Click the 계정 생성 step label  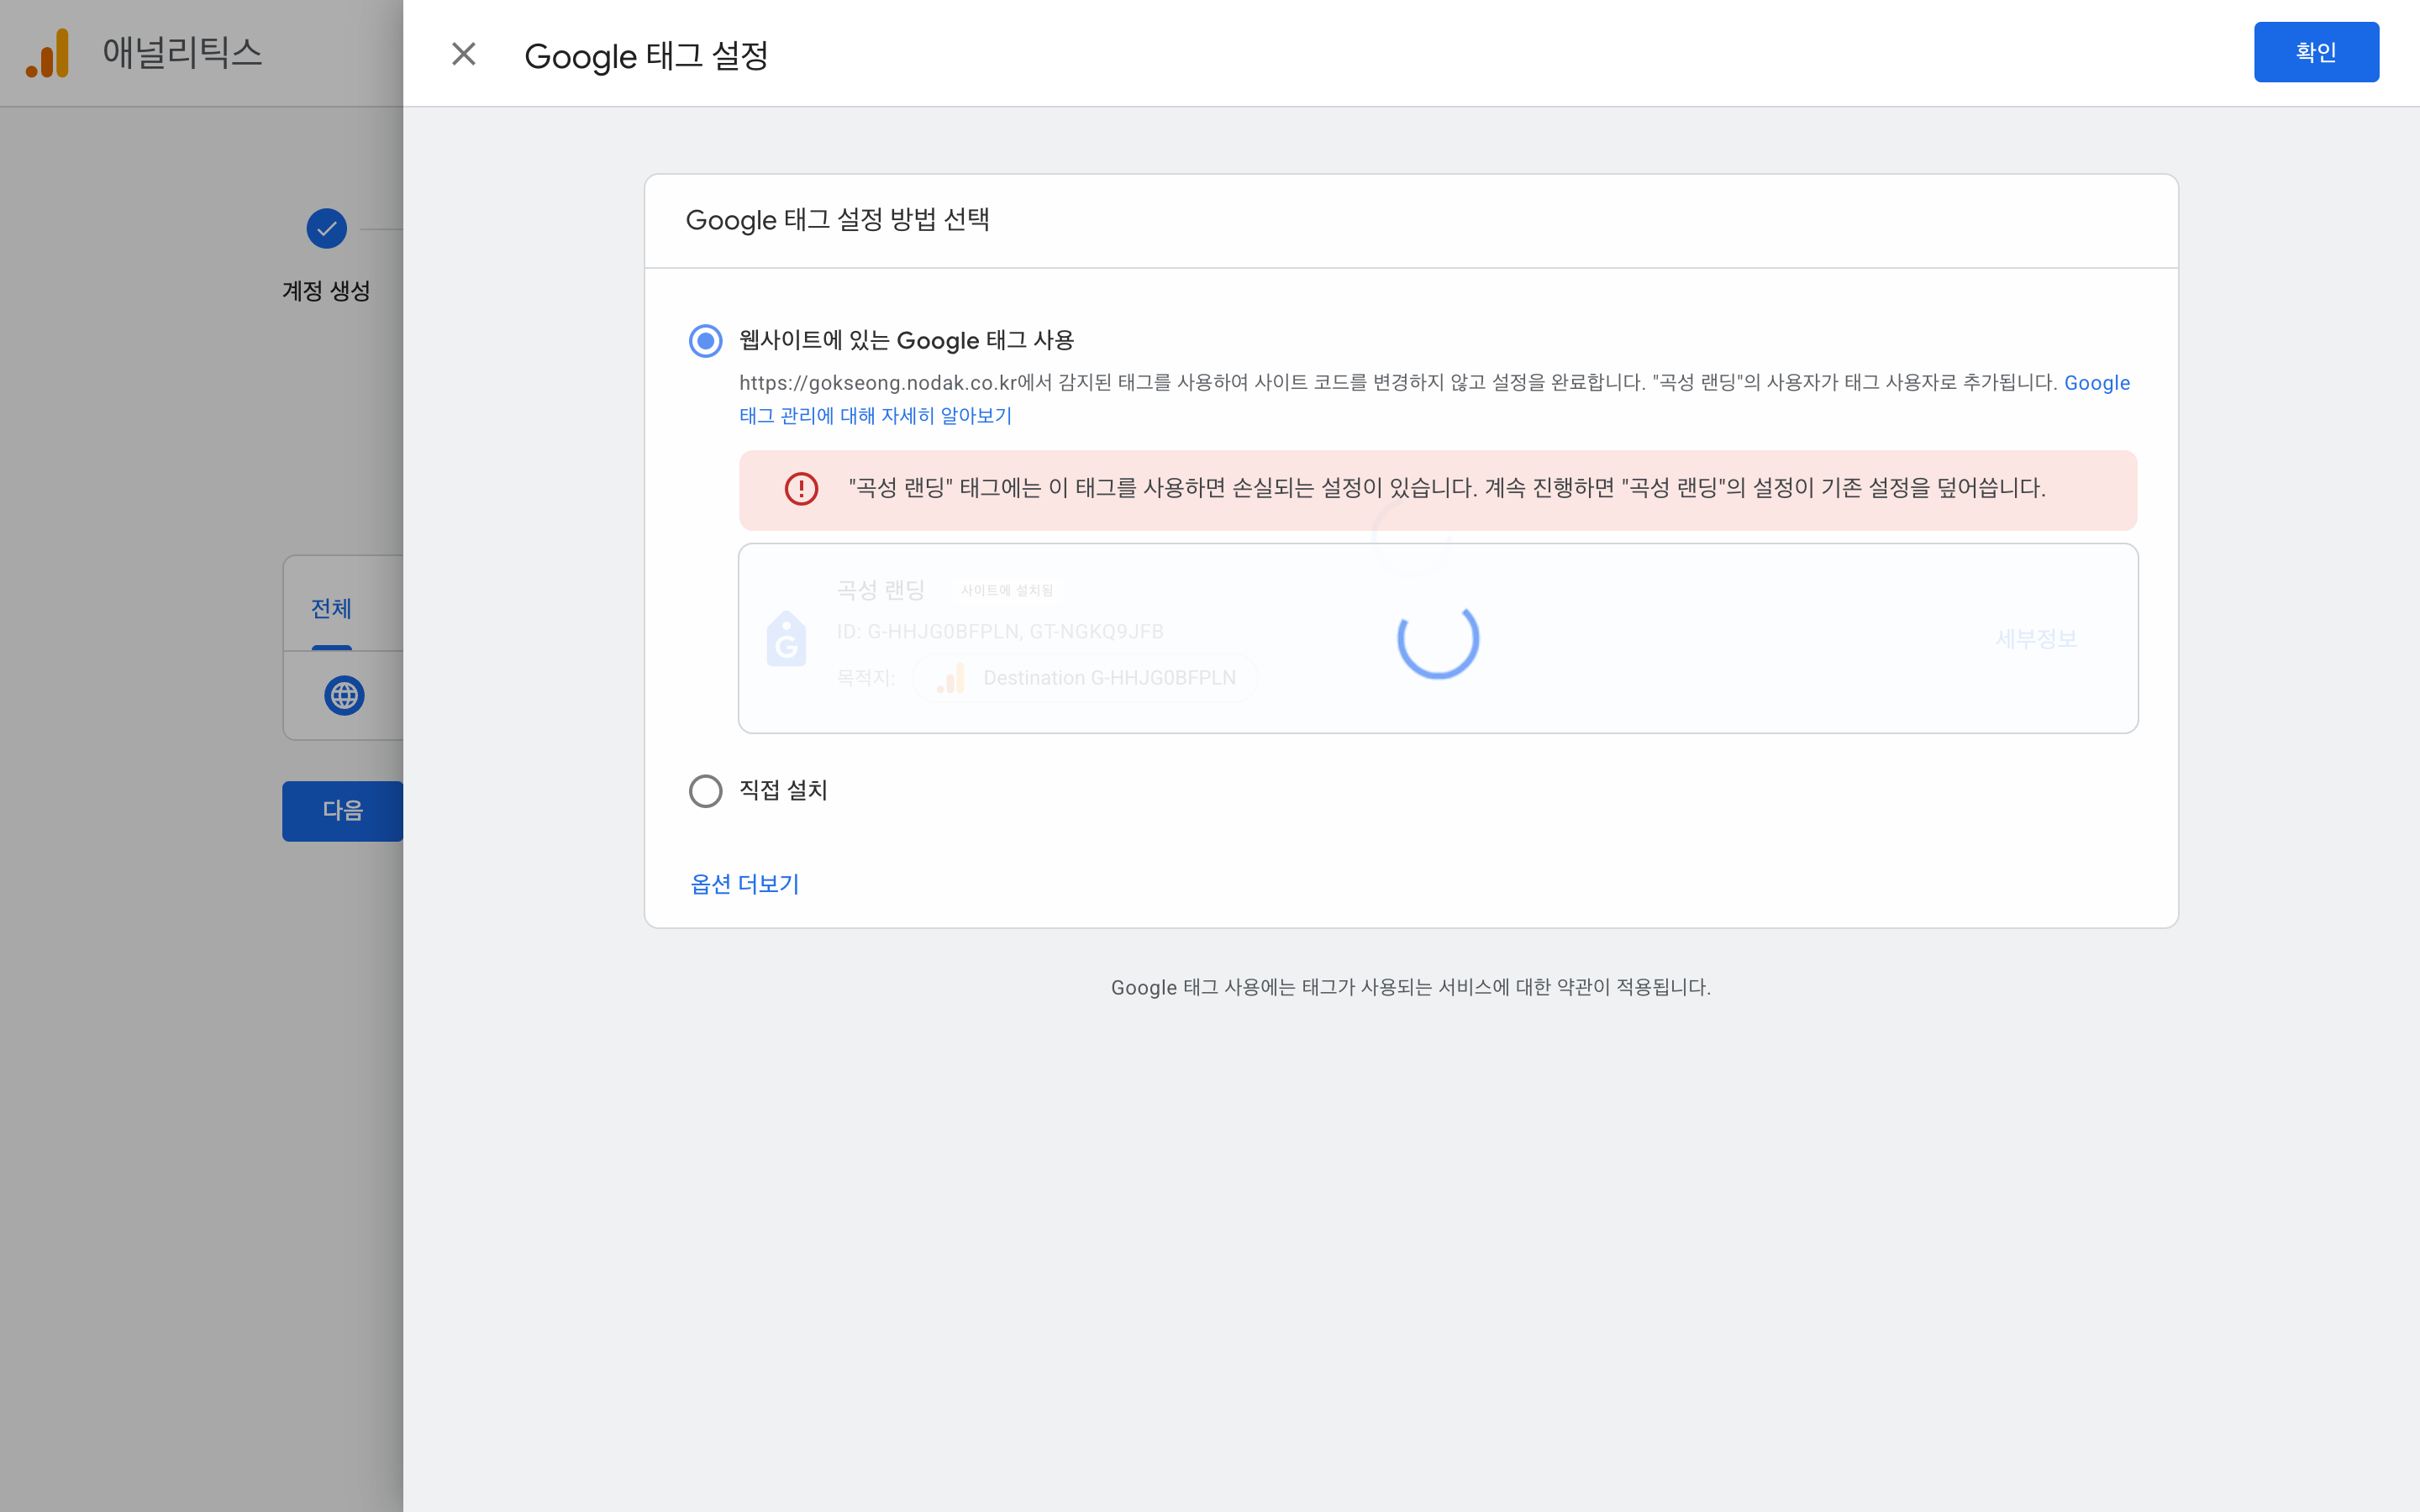coord(326,291)
